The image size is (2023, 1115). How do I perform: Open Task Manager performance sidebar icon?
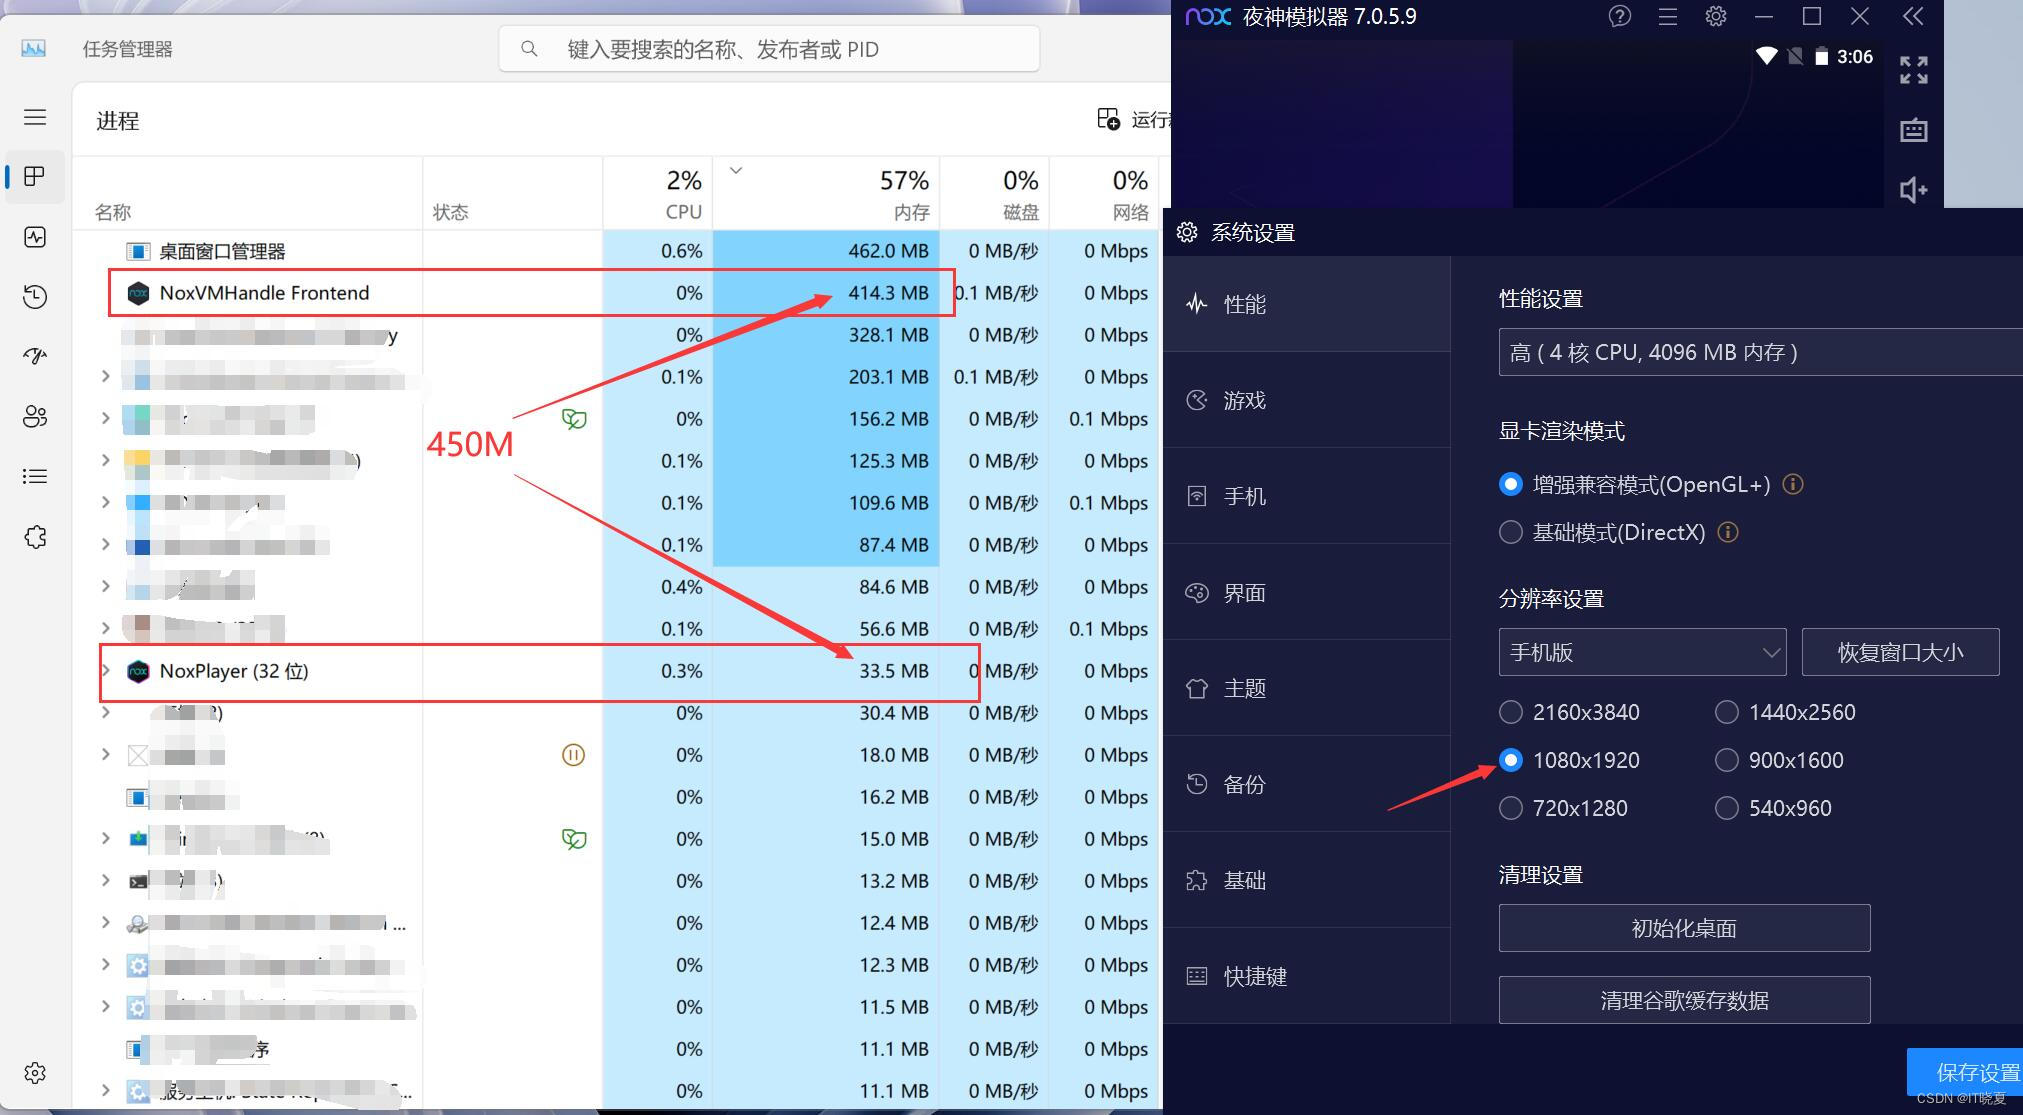35,237
